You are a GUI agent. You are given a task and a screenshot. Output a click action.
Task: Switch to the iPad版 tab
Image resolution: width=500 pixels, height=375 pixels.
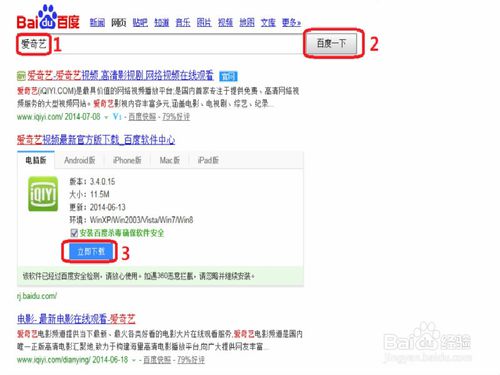coord(208,160)
